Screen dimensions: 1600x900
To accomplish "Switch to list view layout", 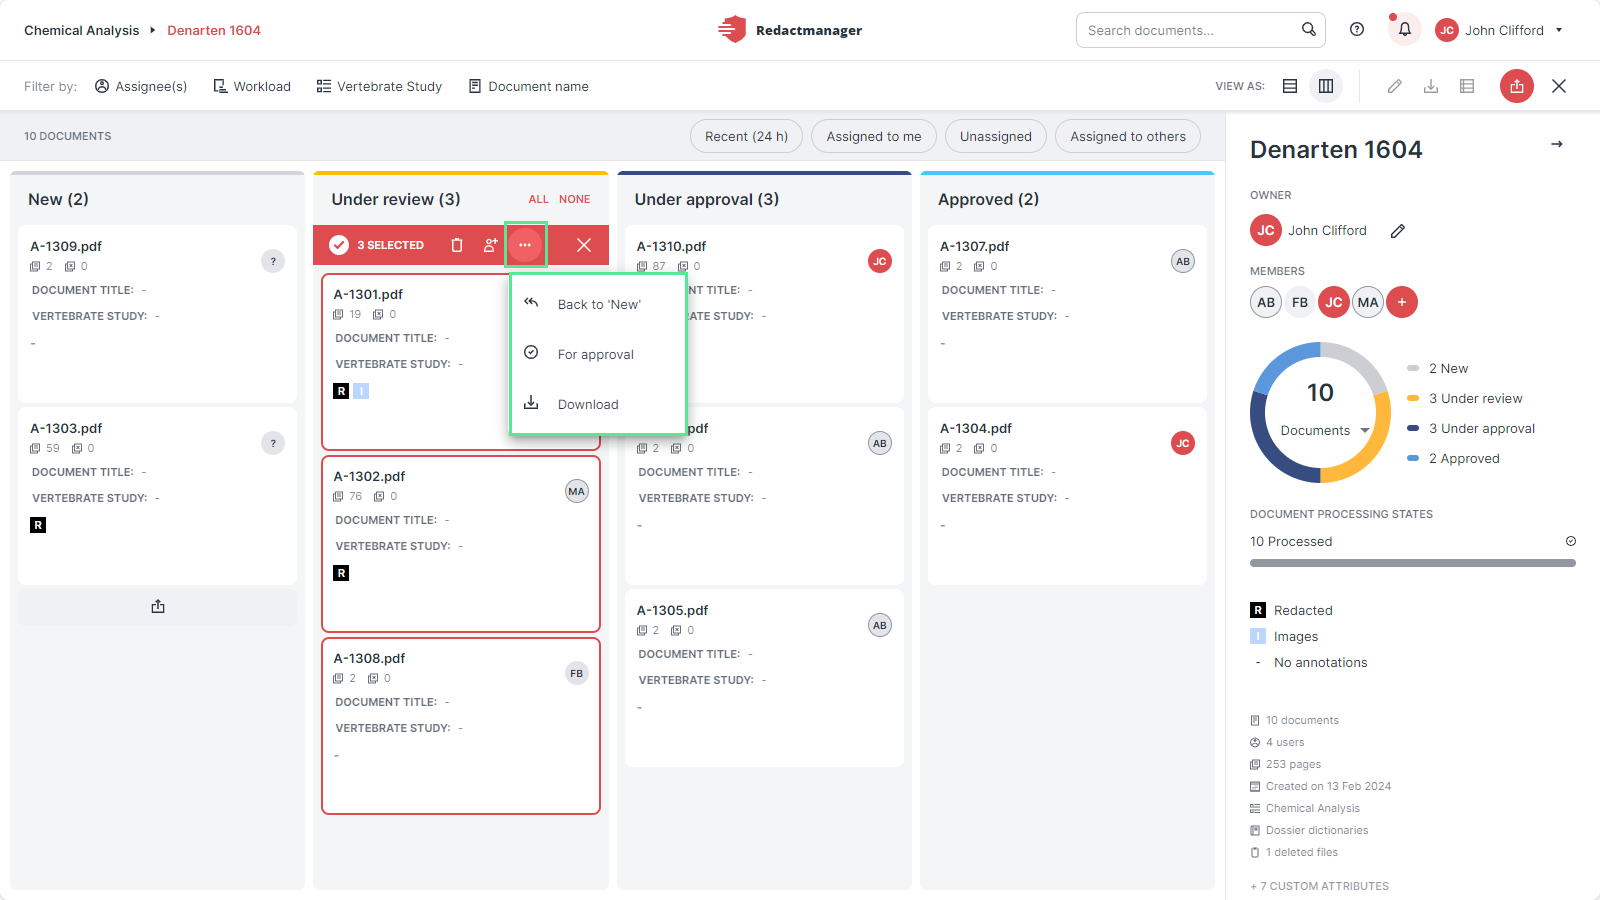I will pyautogui.click(x=1290, y=86).
